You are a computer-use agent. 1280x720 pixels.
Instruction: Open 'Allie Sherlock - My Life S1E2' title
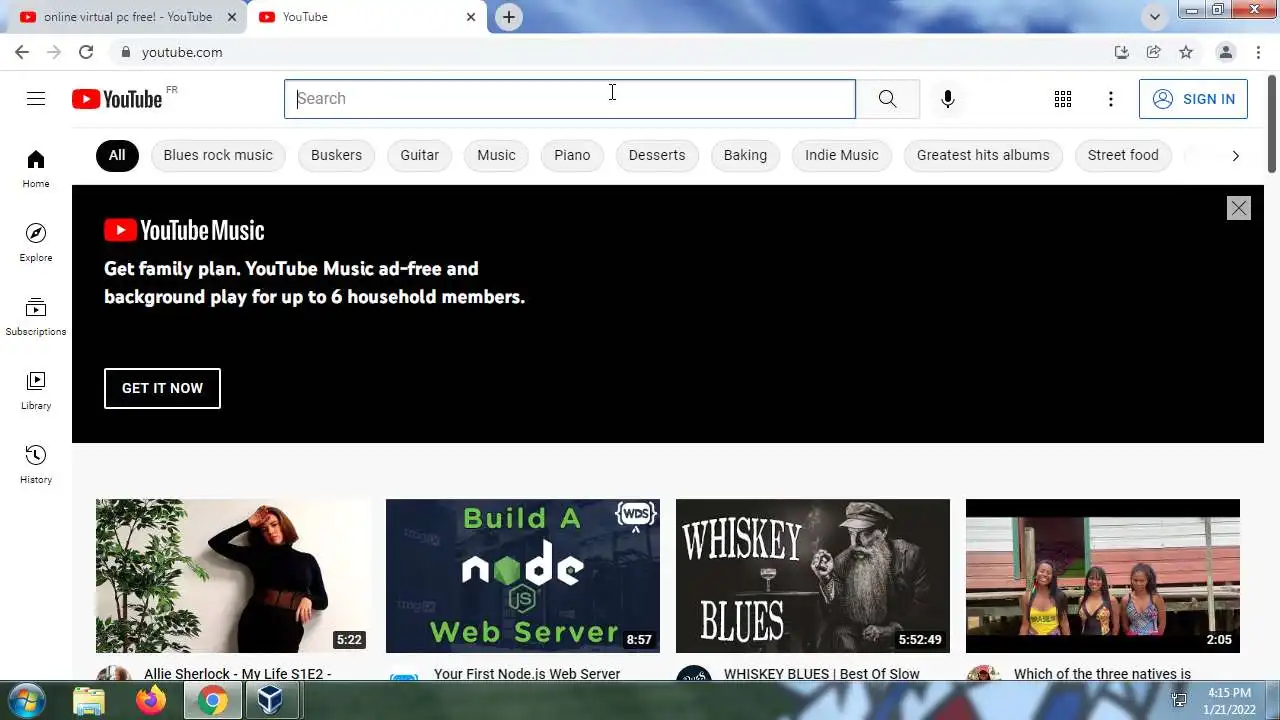click(237, 674)
